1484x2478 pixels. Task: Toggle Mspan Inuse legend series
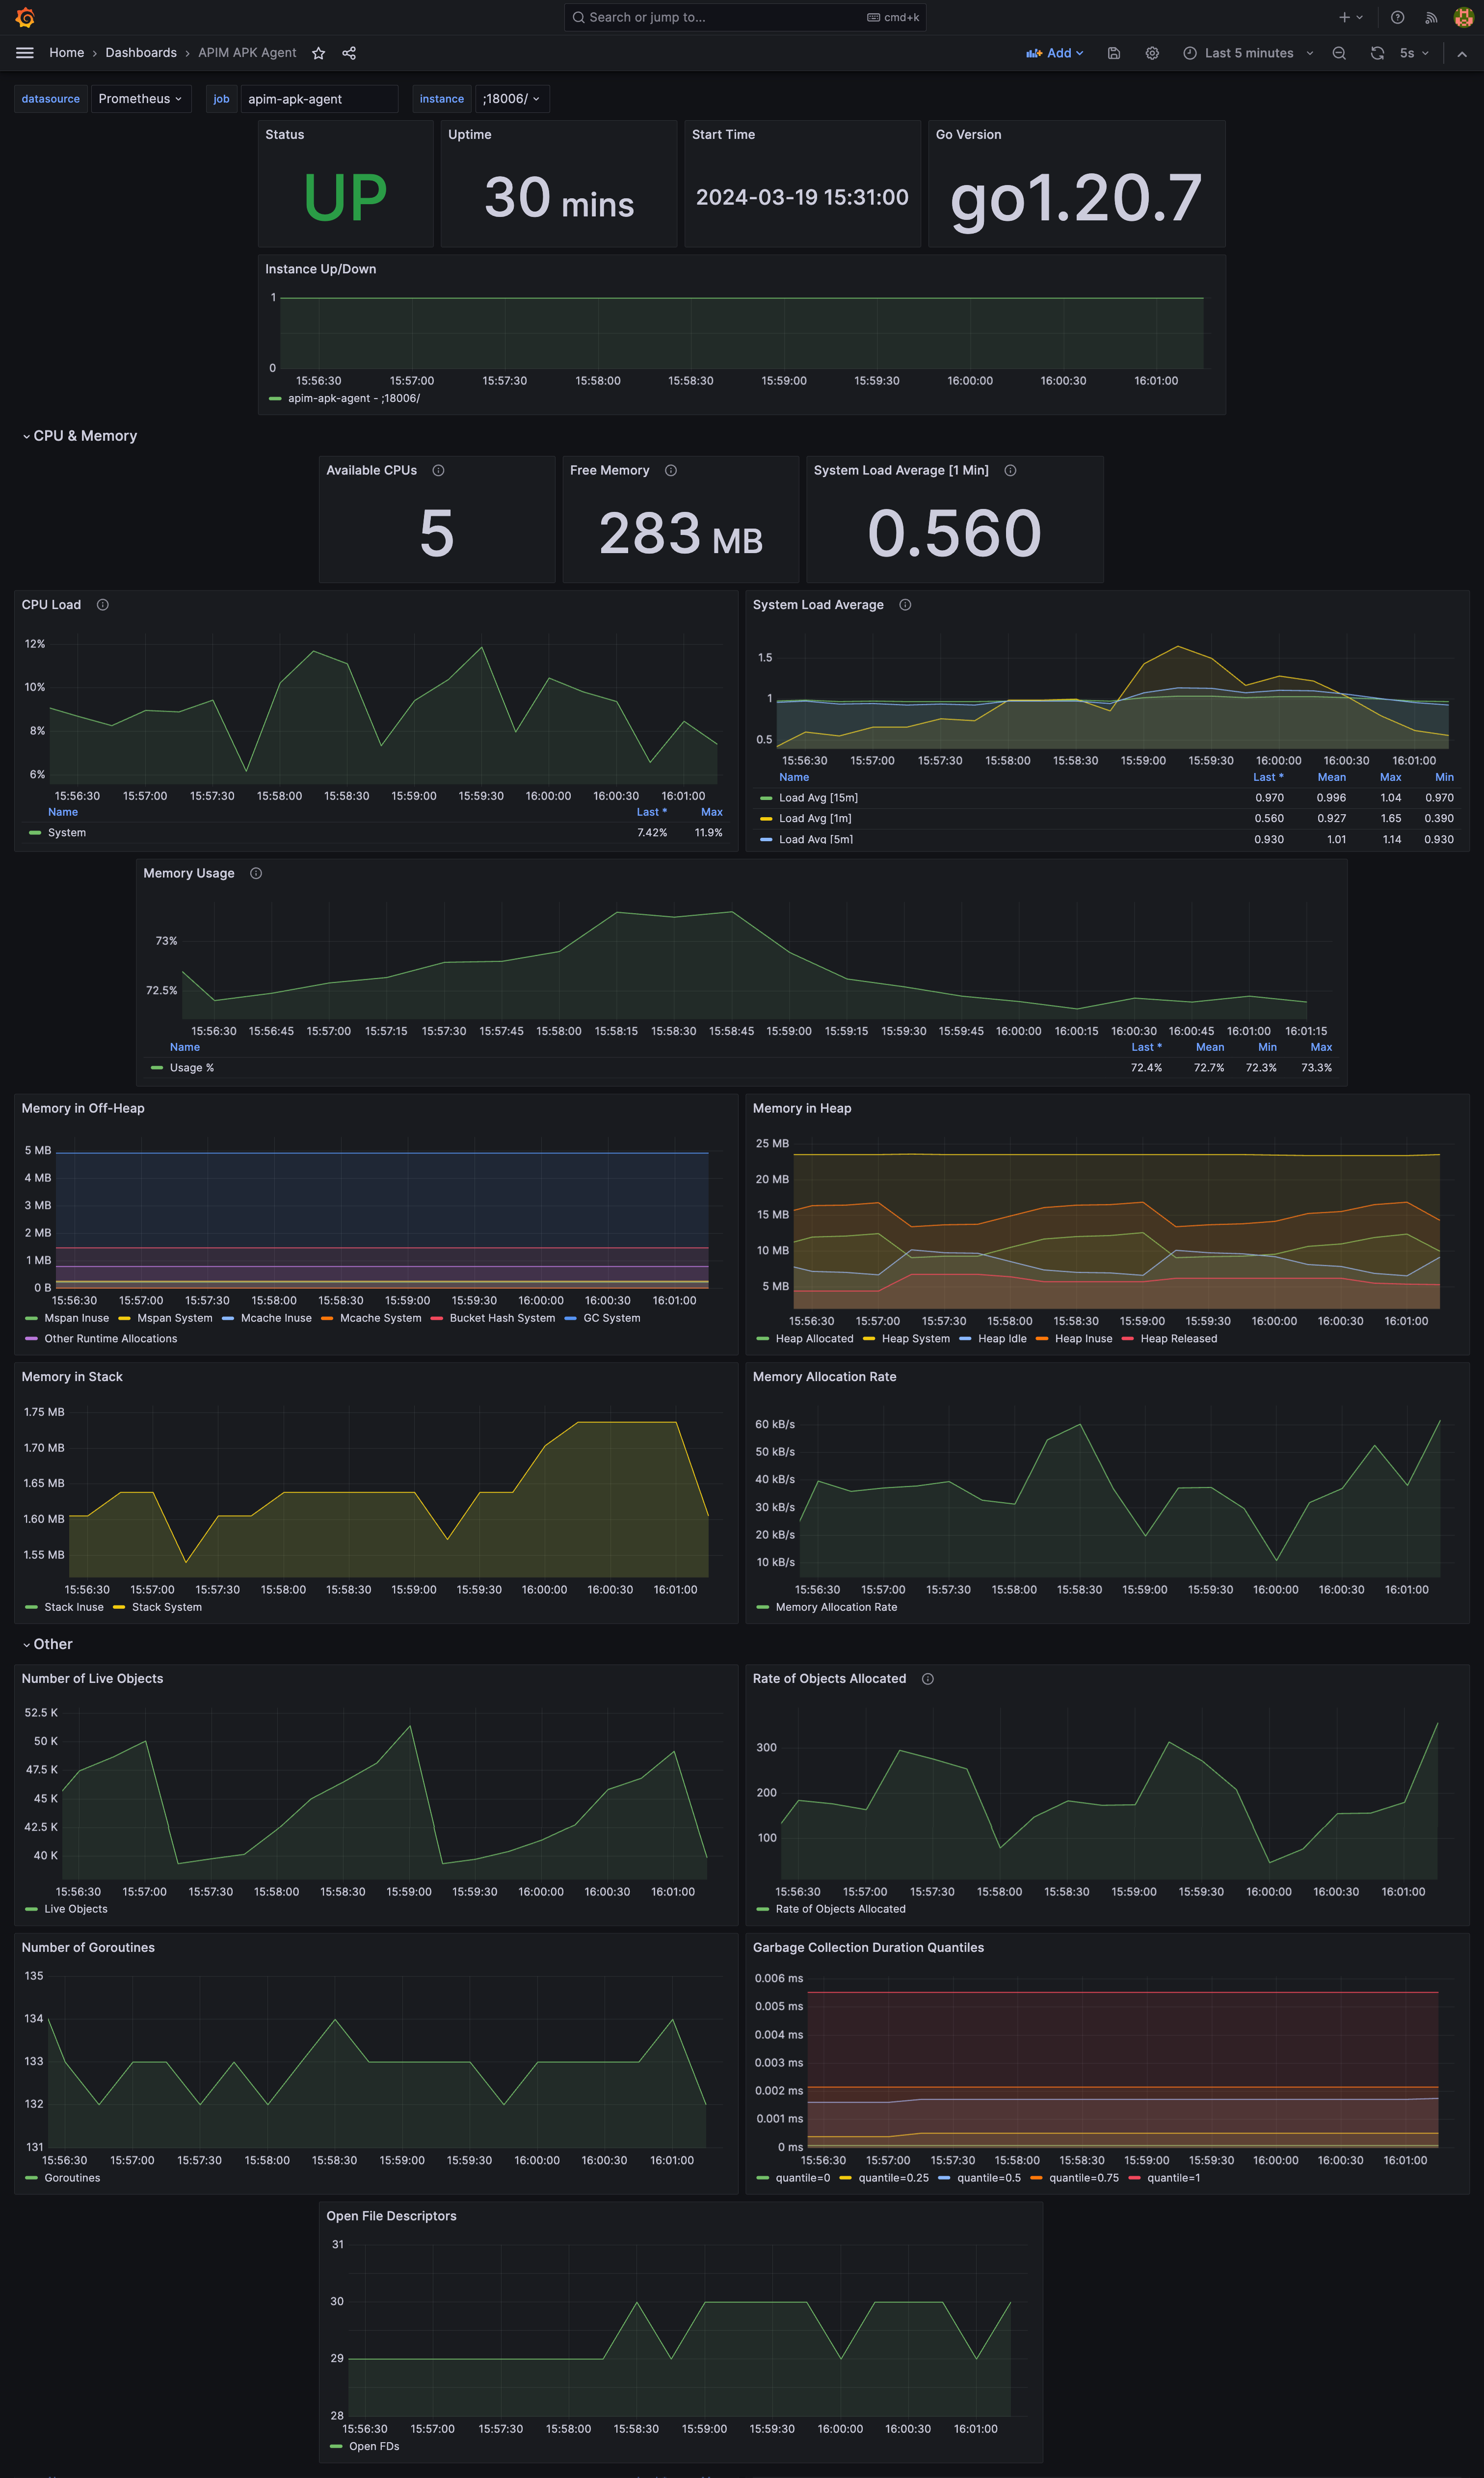76,1318
